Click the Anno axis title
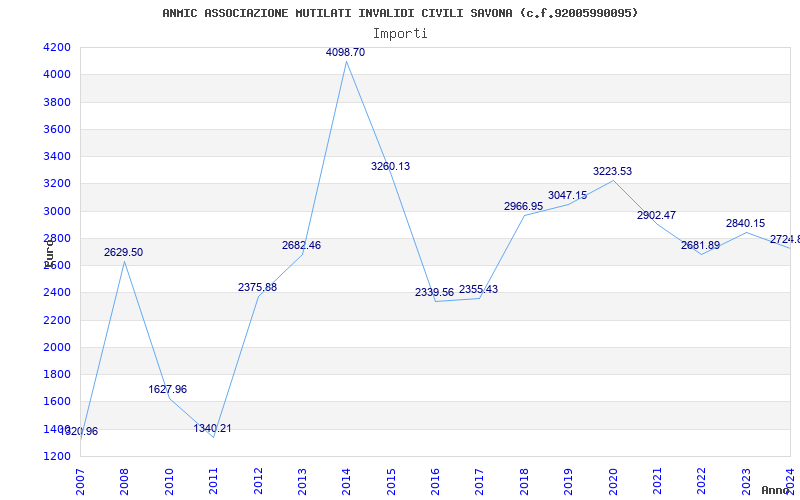The height and width of the screenshot is (500, 800). pos(776,490)
